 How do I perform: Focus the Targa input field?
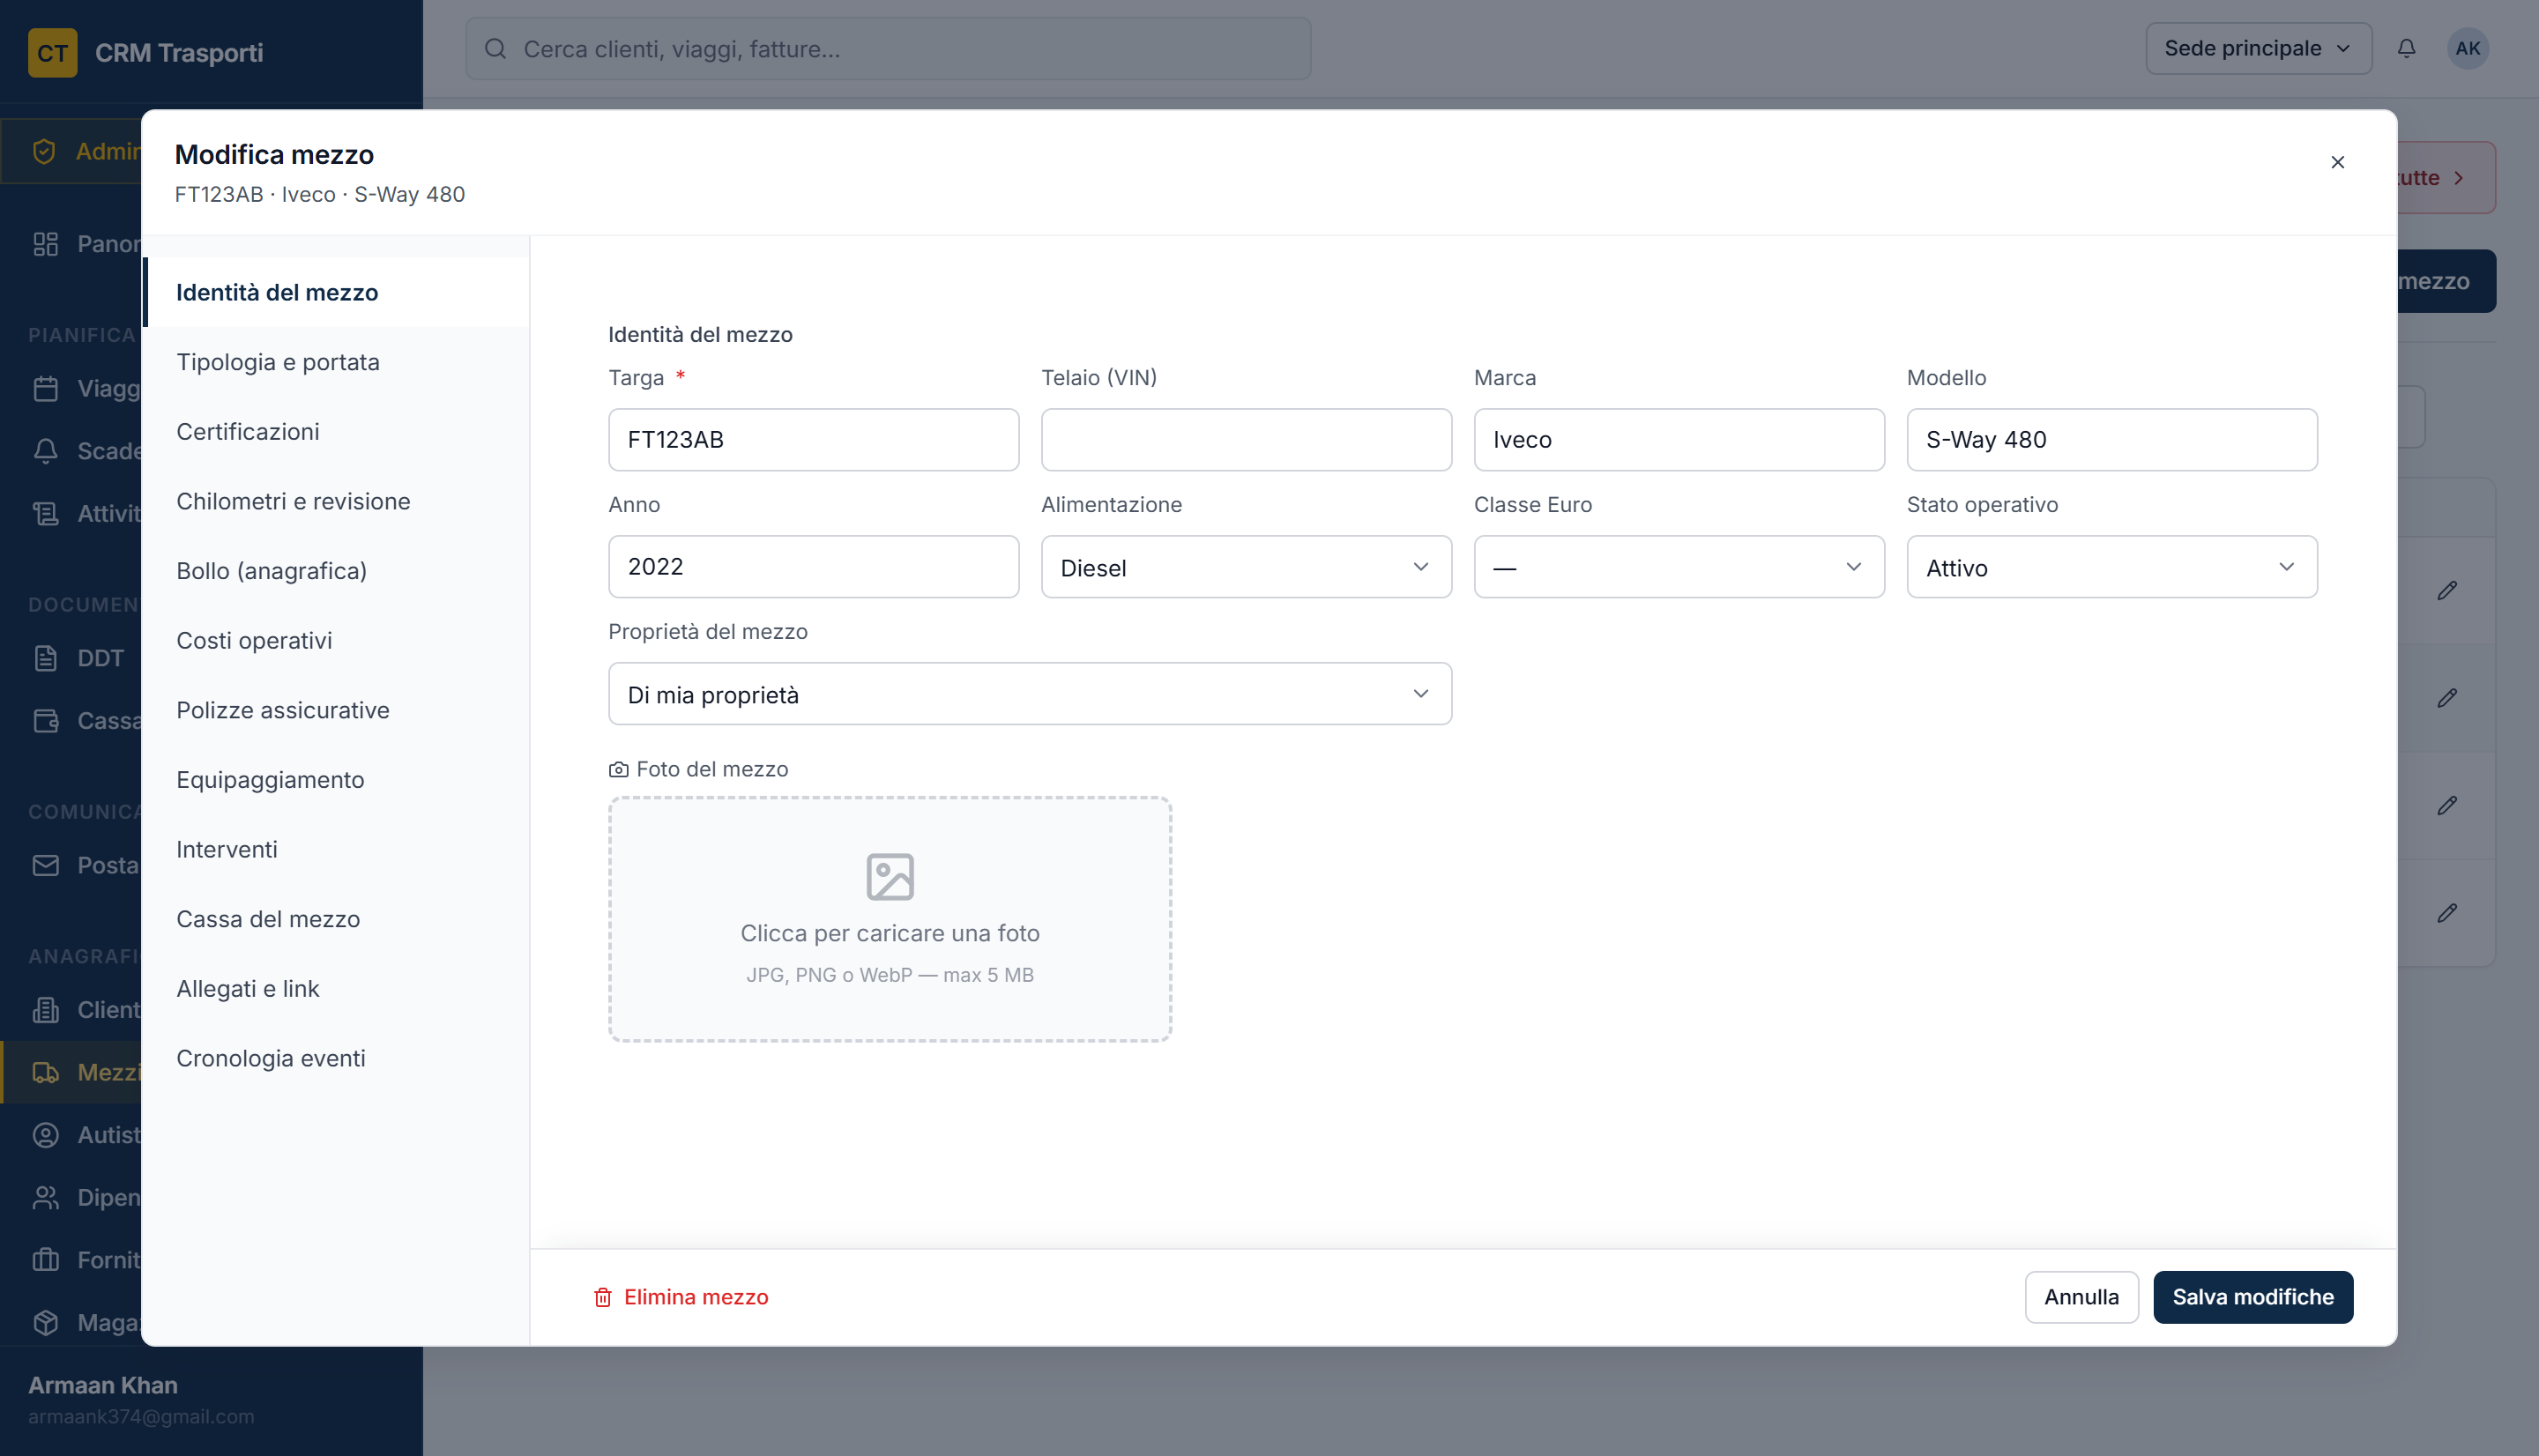point(813,440)
